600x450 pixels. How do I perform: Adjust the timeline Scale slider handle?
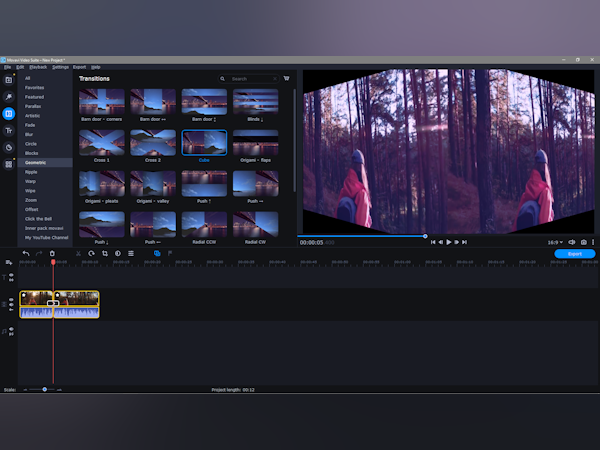(44, 389)
